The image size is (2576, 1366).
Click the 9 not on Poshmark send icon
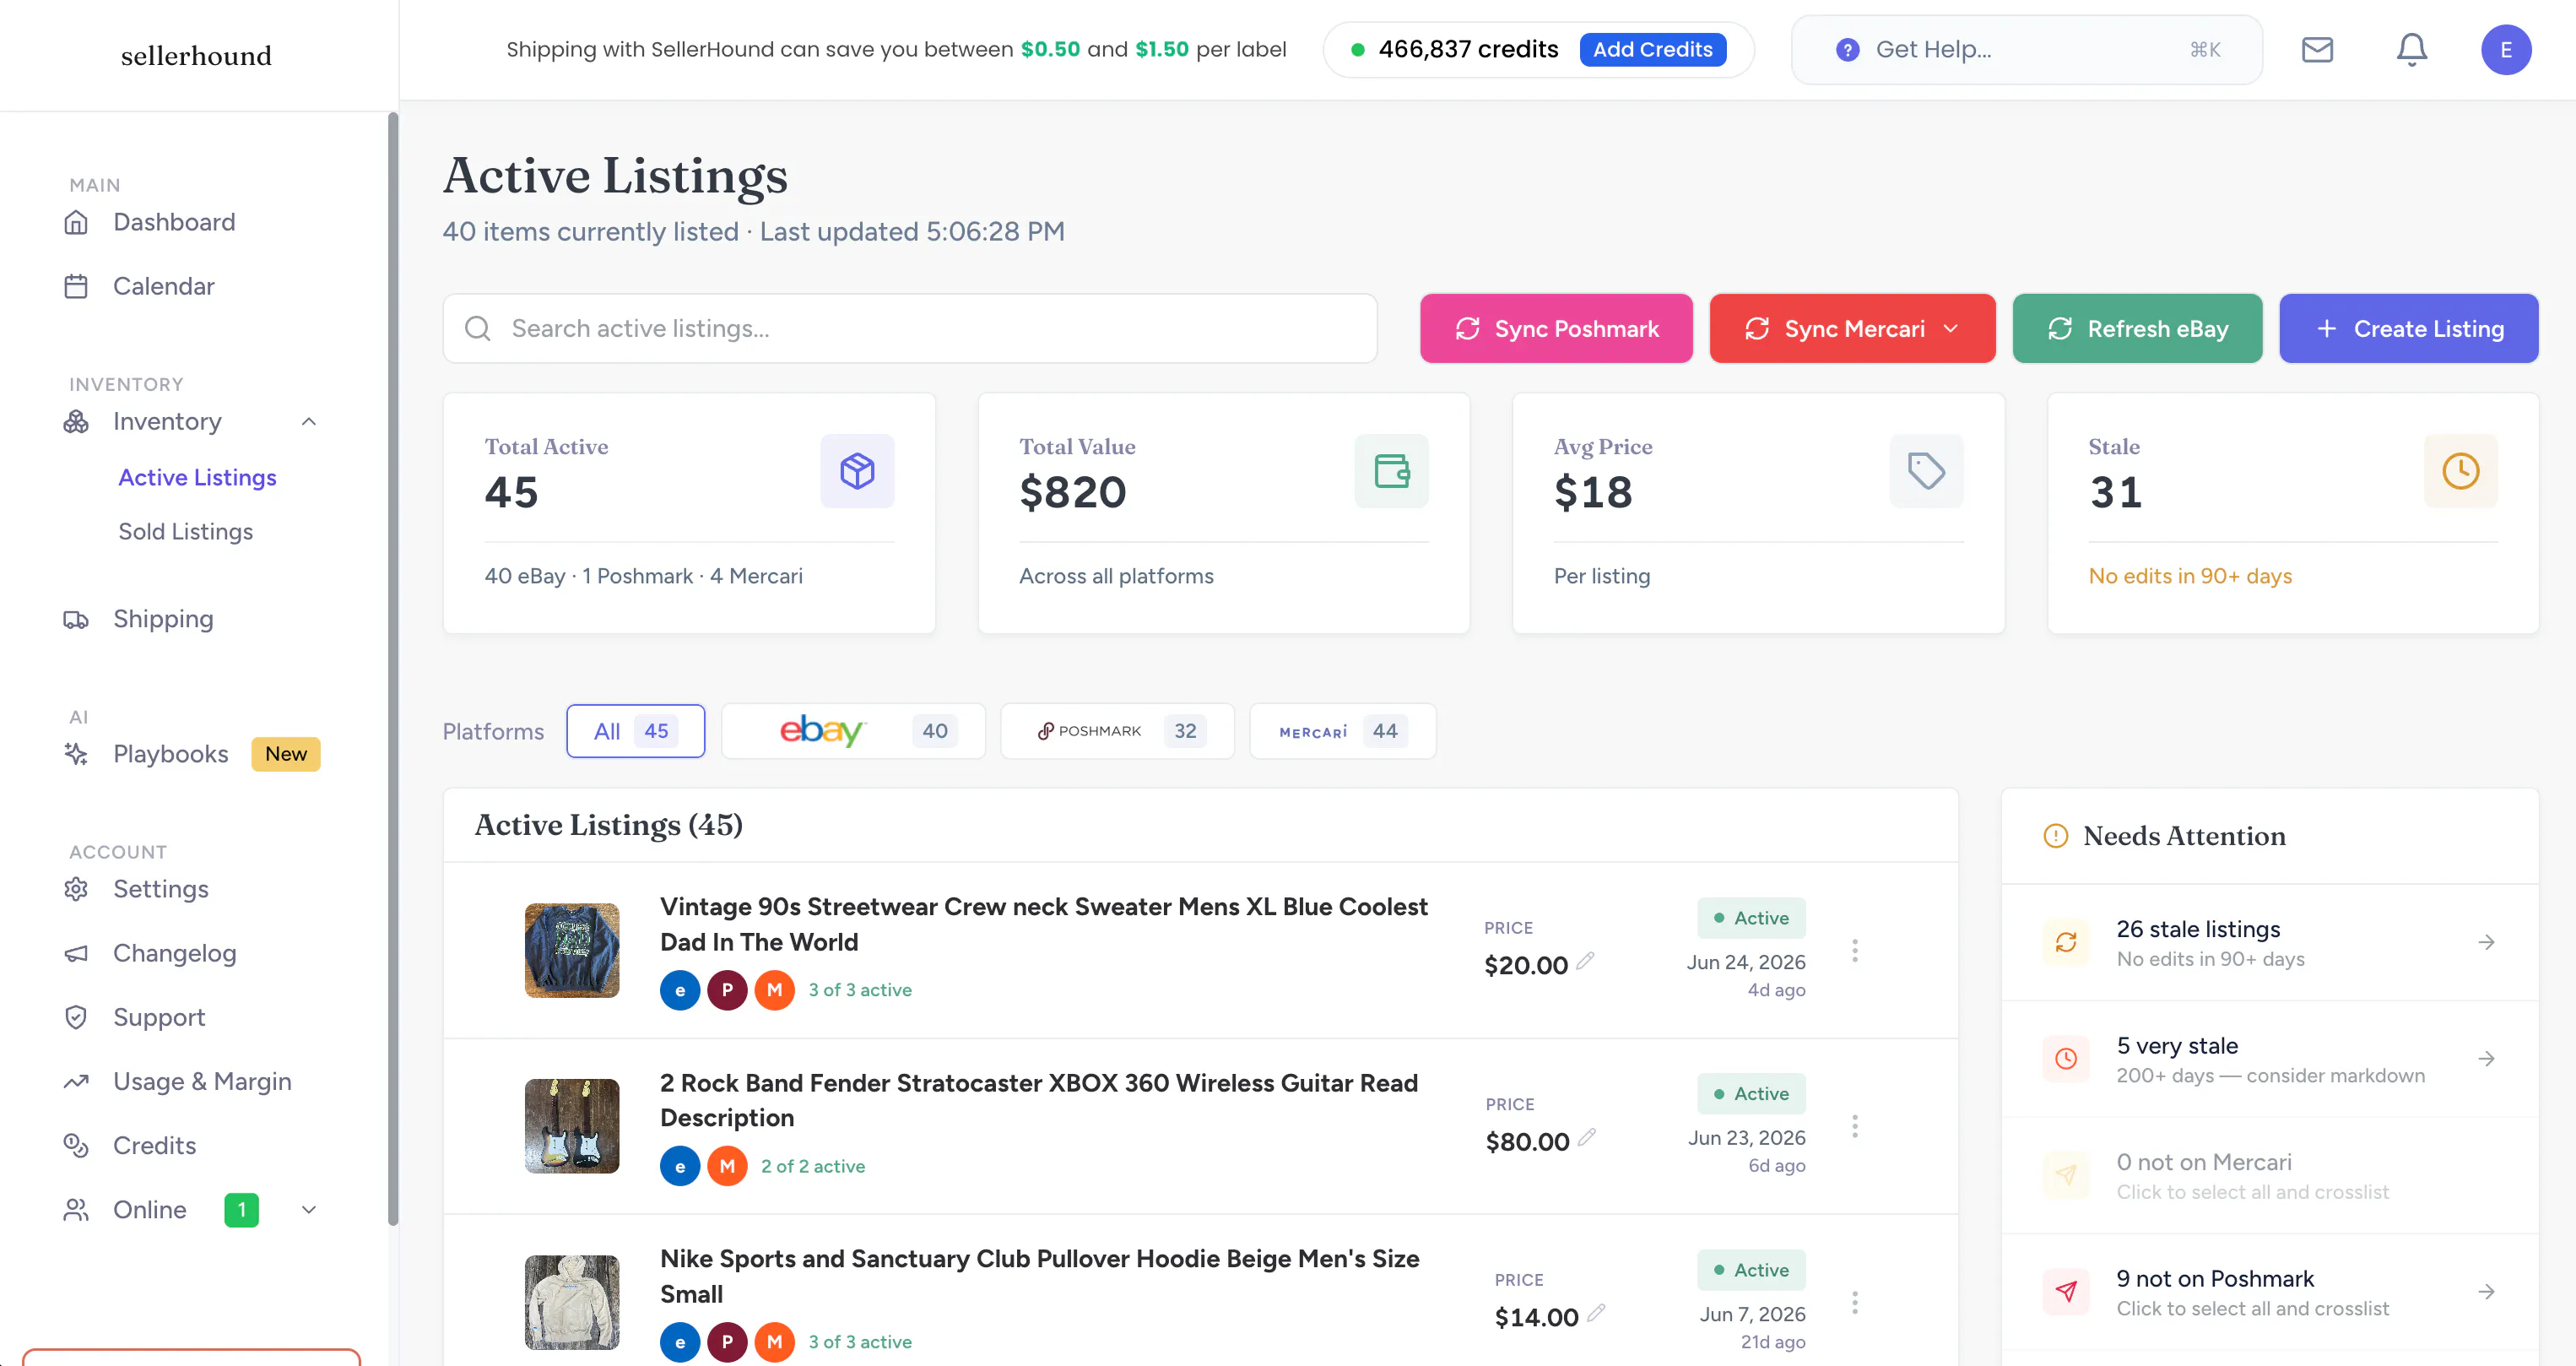coord(2066,1292)
